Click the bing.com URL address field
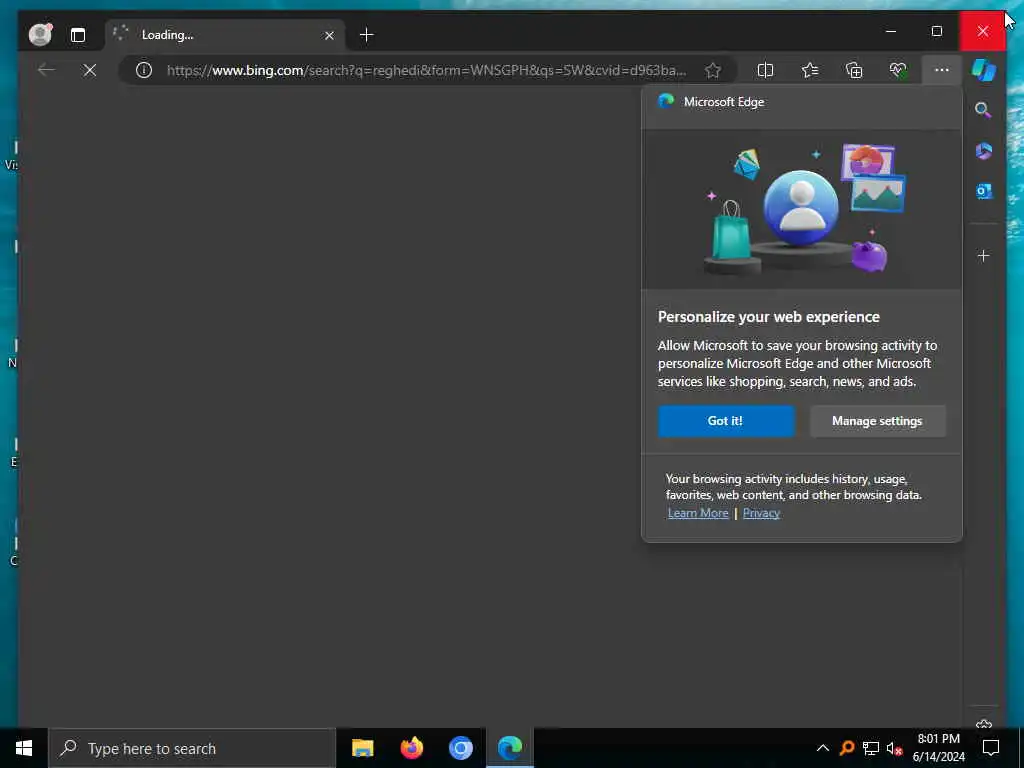Screen dimensions: 1024x768 426,70
